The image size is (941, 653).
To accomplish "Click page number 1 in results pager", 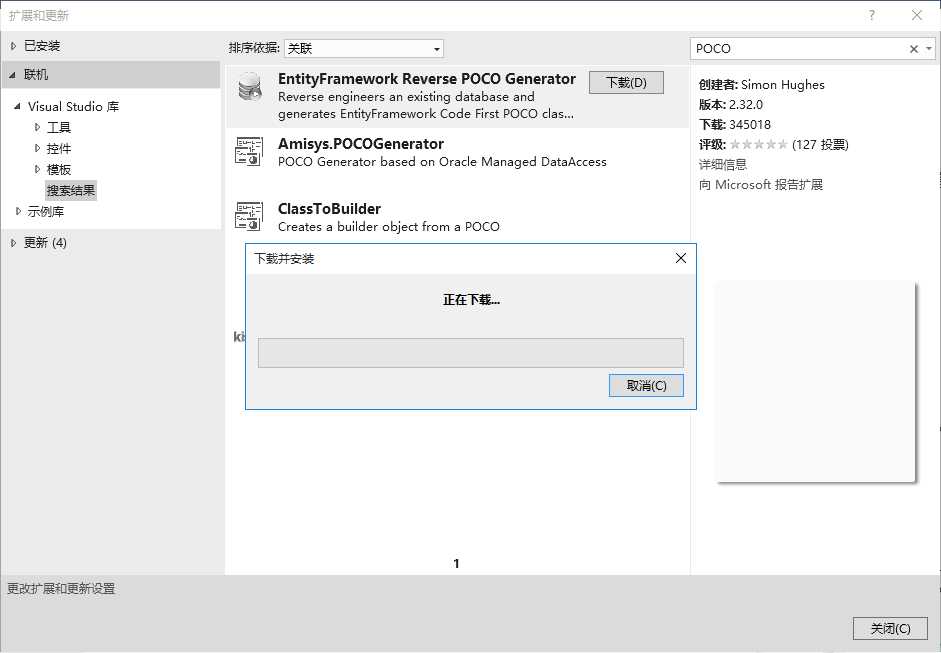I will [456, 563].
